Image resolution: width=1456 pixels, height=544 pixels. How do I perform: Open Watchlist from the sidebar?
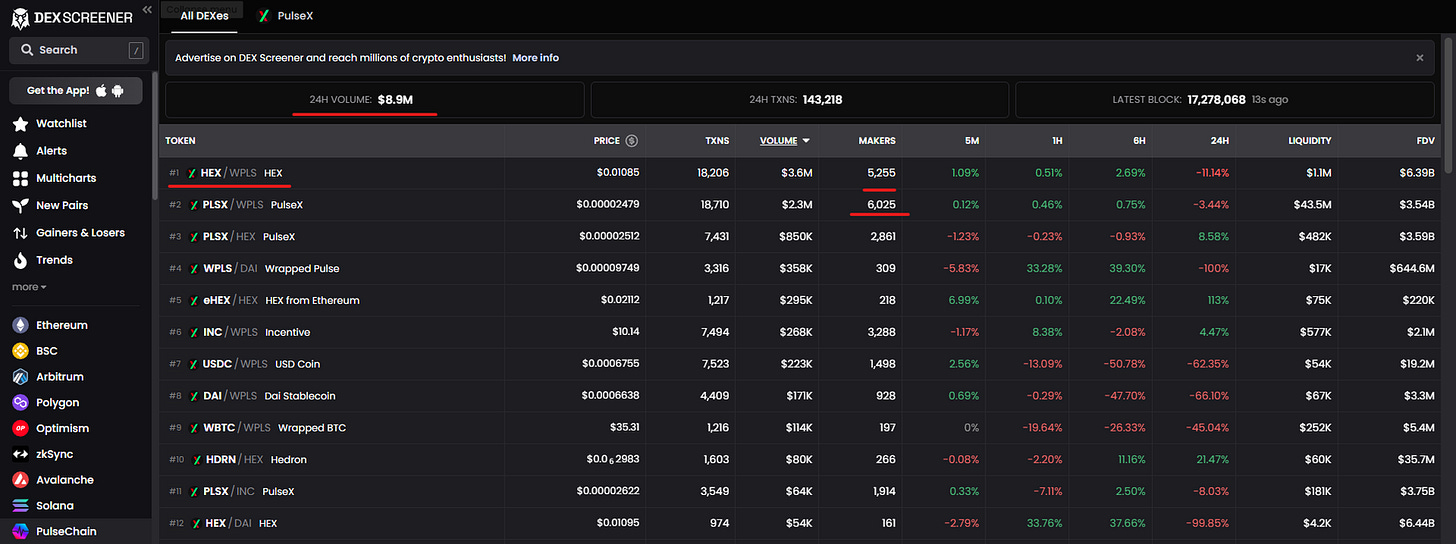pos(62,124)
